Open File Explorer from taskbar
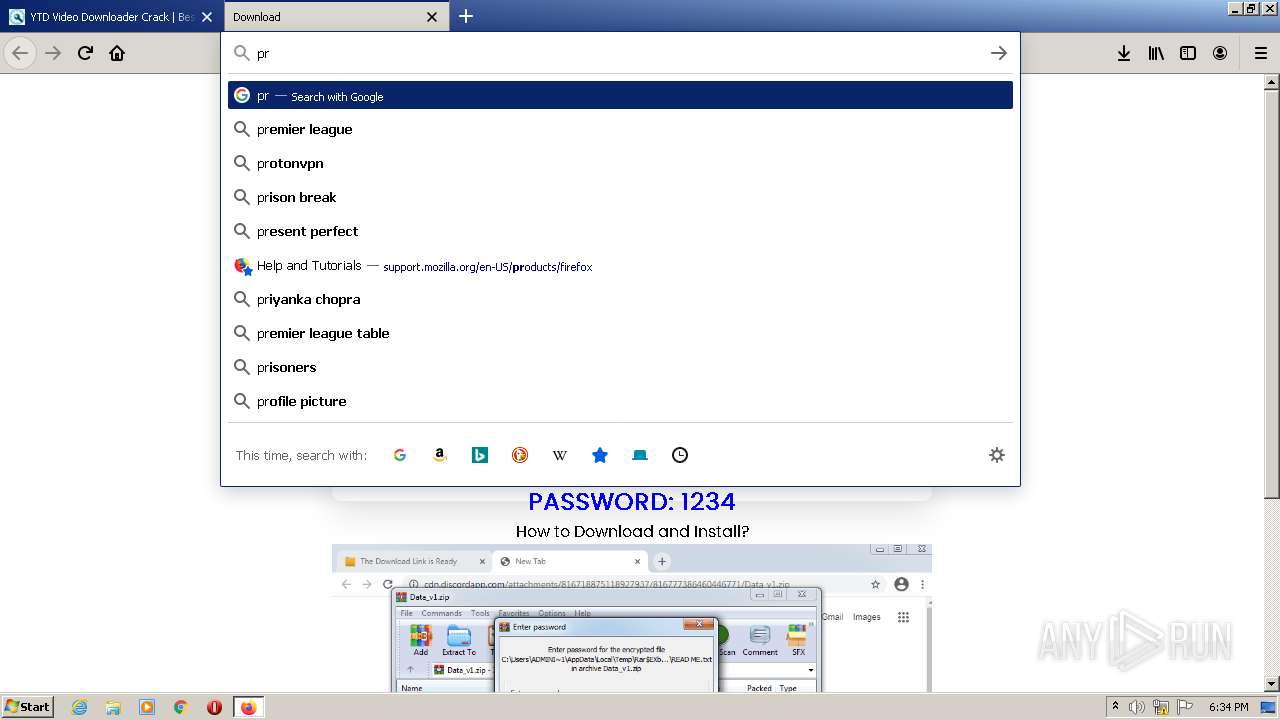 [113, 707]
